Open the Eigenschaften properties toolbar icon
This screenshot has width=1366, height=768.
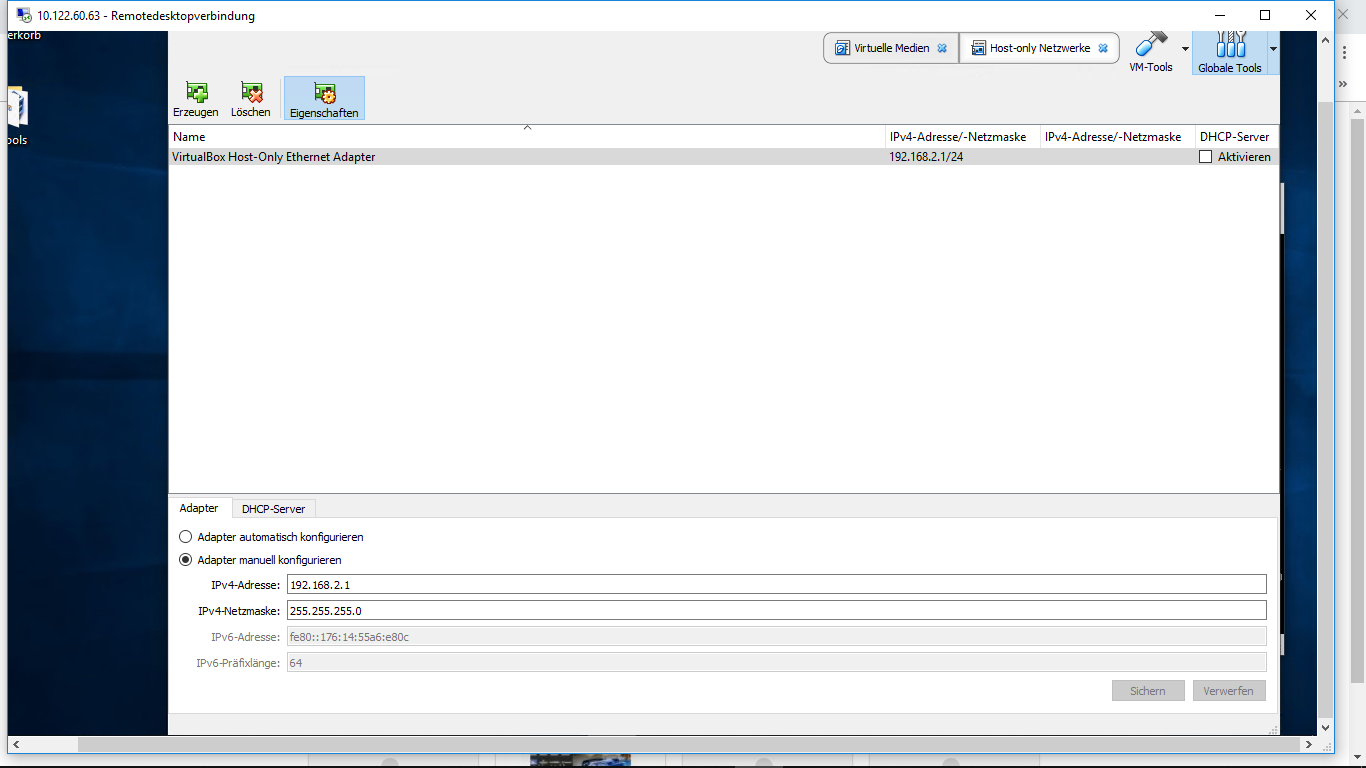coord(324,99)
